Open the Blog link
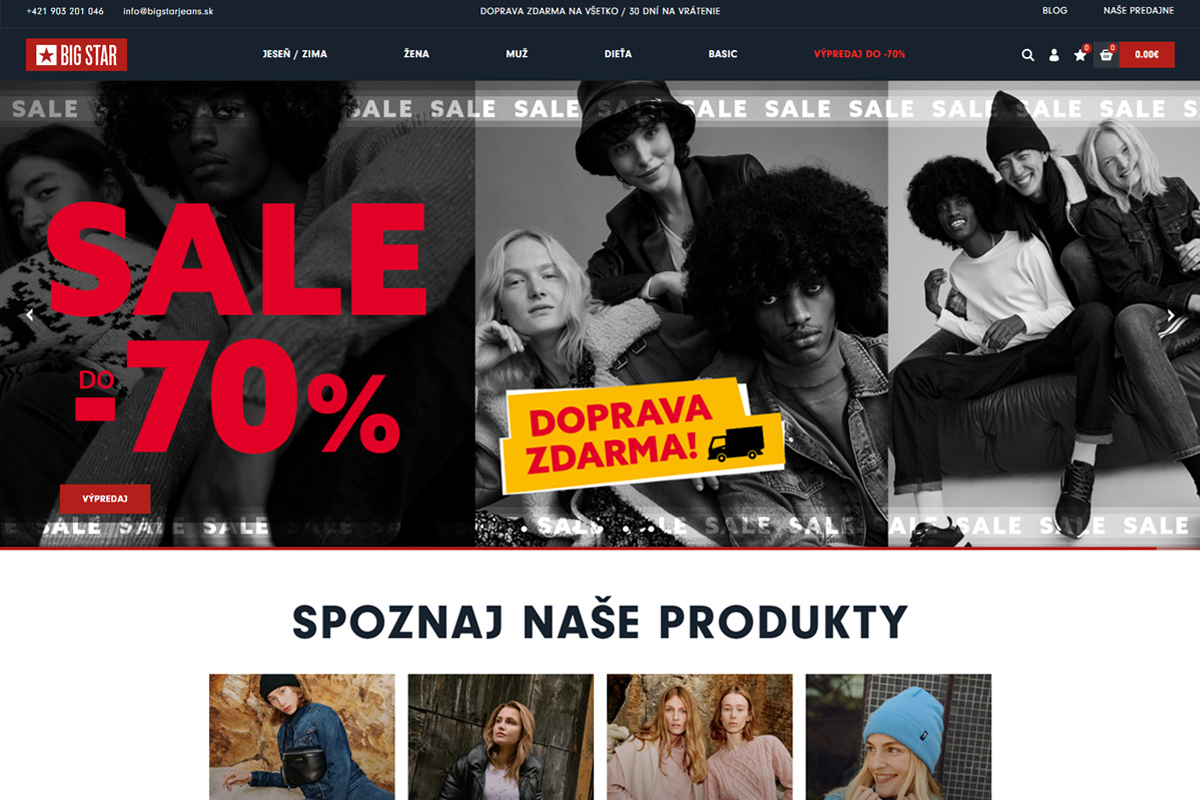 tap(1055, 11)
